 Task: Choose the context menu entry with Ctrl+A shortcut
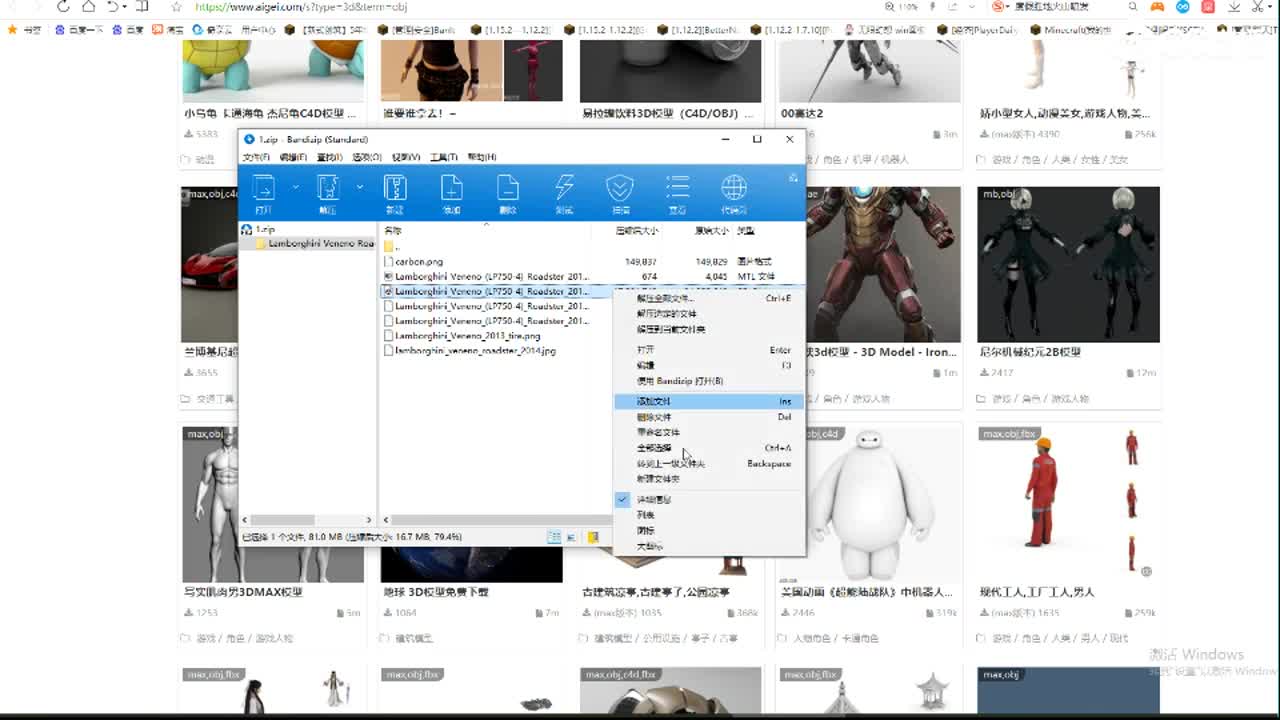click(x=708, y=448)
